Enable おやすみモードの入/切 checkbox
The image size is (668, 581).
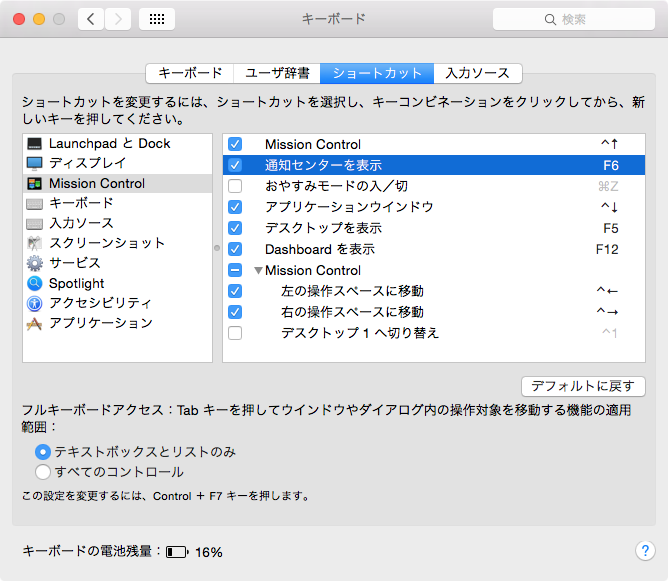[235, 186]
